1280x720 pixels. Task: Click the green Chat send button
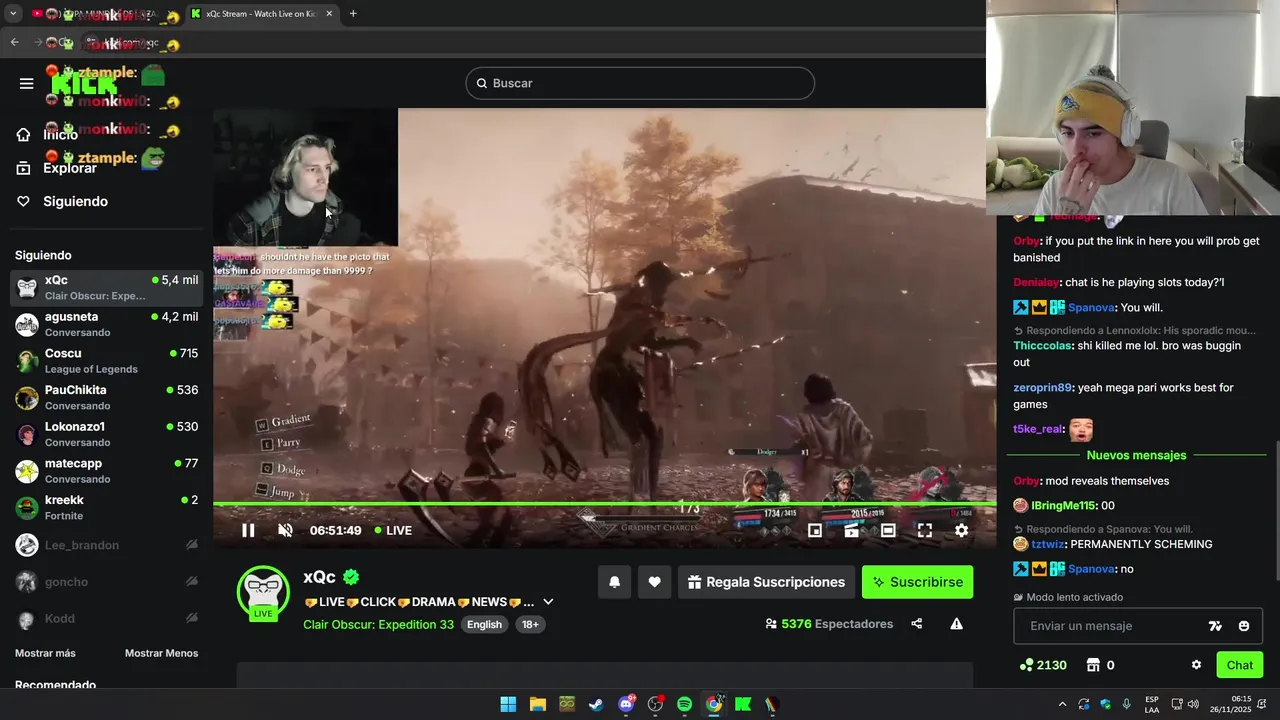[1240, 665]
